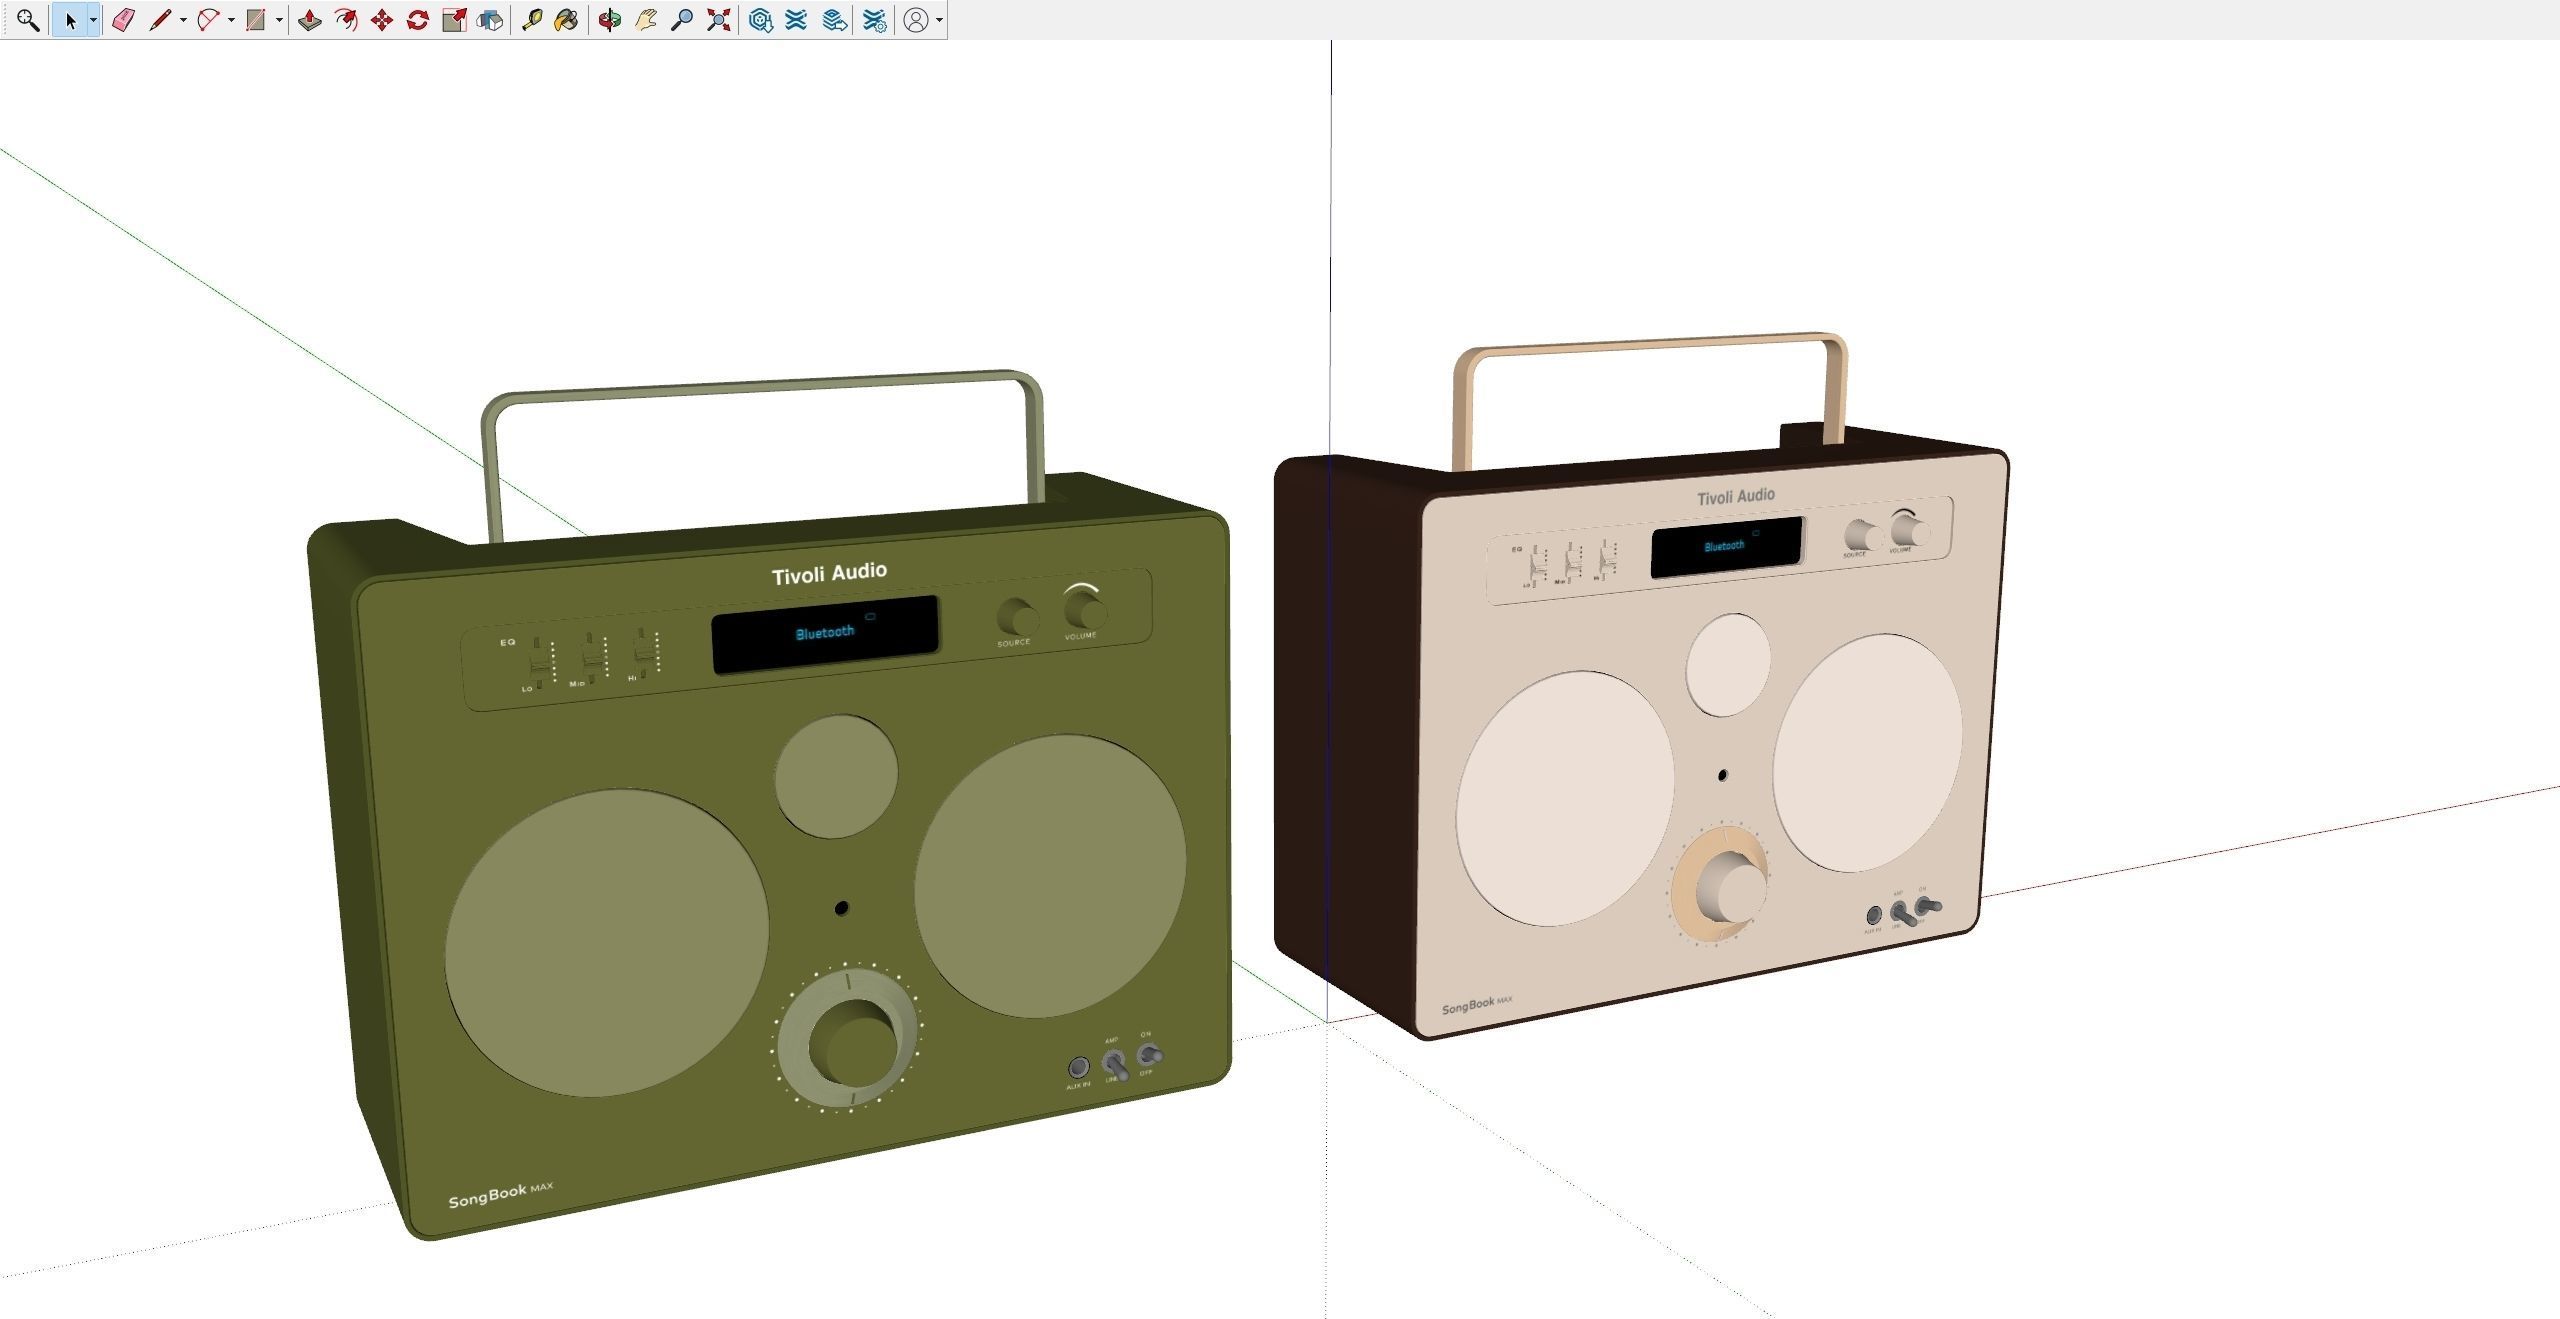Image resolution: width=2560 pixels, height=1319 pixels.
Task: Click the SOURCE knob on green radio
Action: 1017,618
